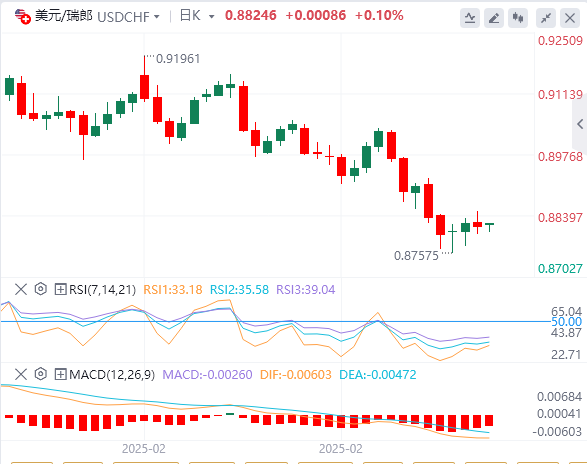Click the 美元/瑞郎 pair name
The height and width of the screenshot is (464, 587).
(64, 16)
